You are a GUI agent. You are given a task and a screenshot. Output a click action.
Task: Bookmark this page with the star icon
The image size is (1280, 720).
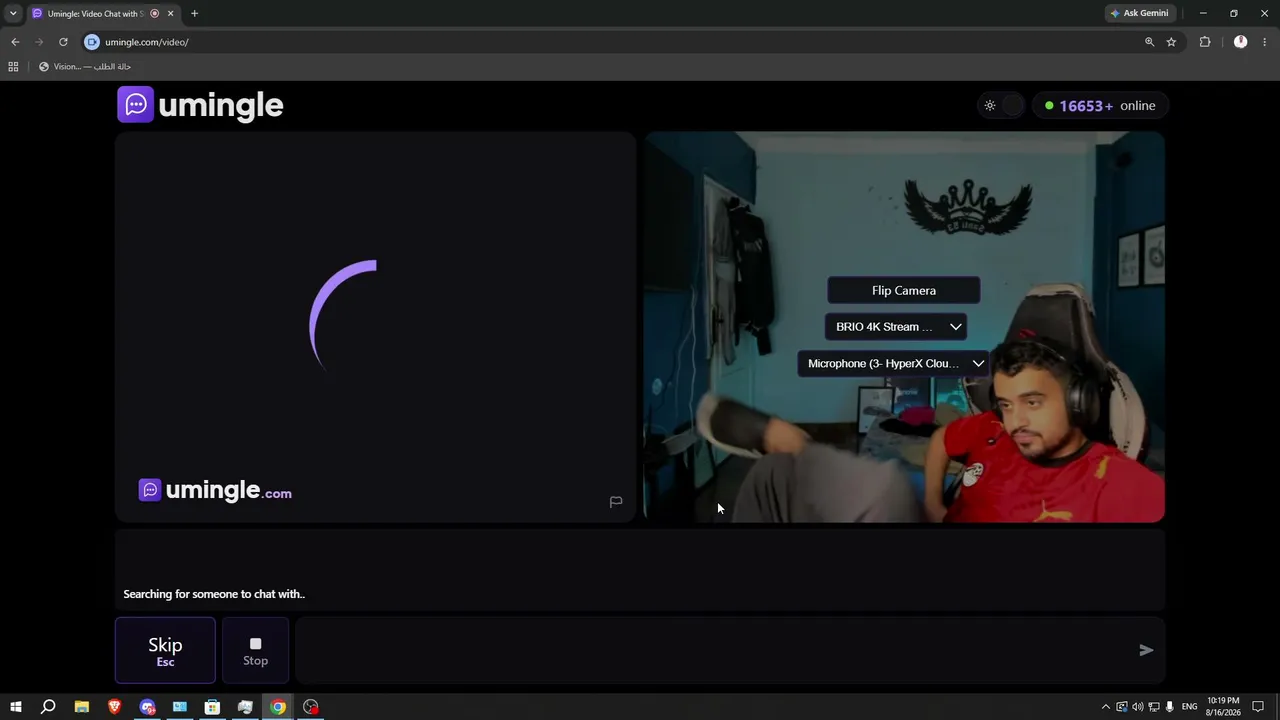(x=1171, y=42)
